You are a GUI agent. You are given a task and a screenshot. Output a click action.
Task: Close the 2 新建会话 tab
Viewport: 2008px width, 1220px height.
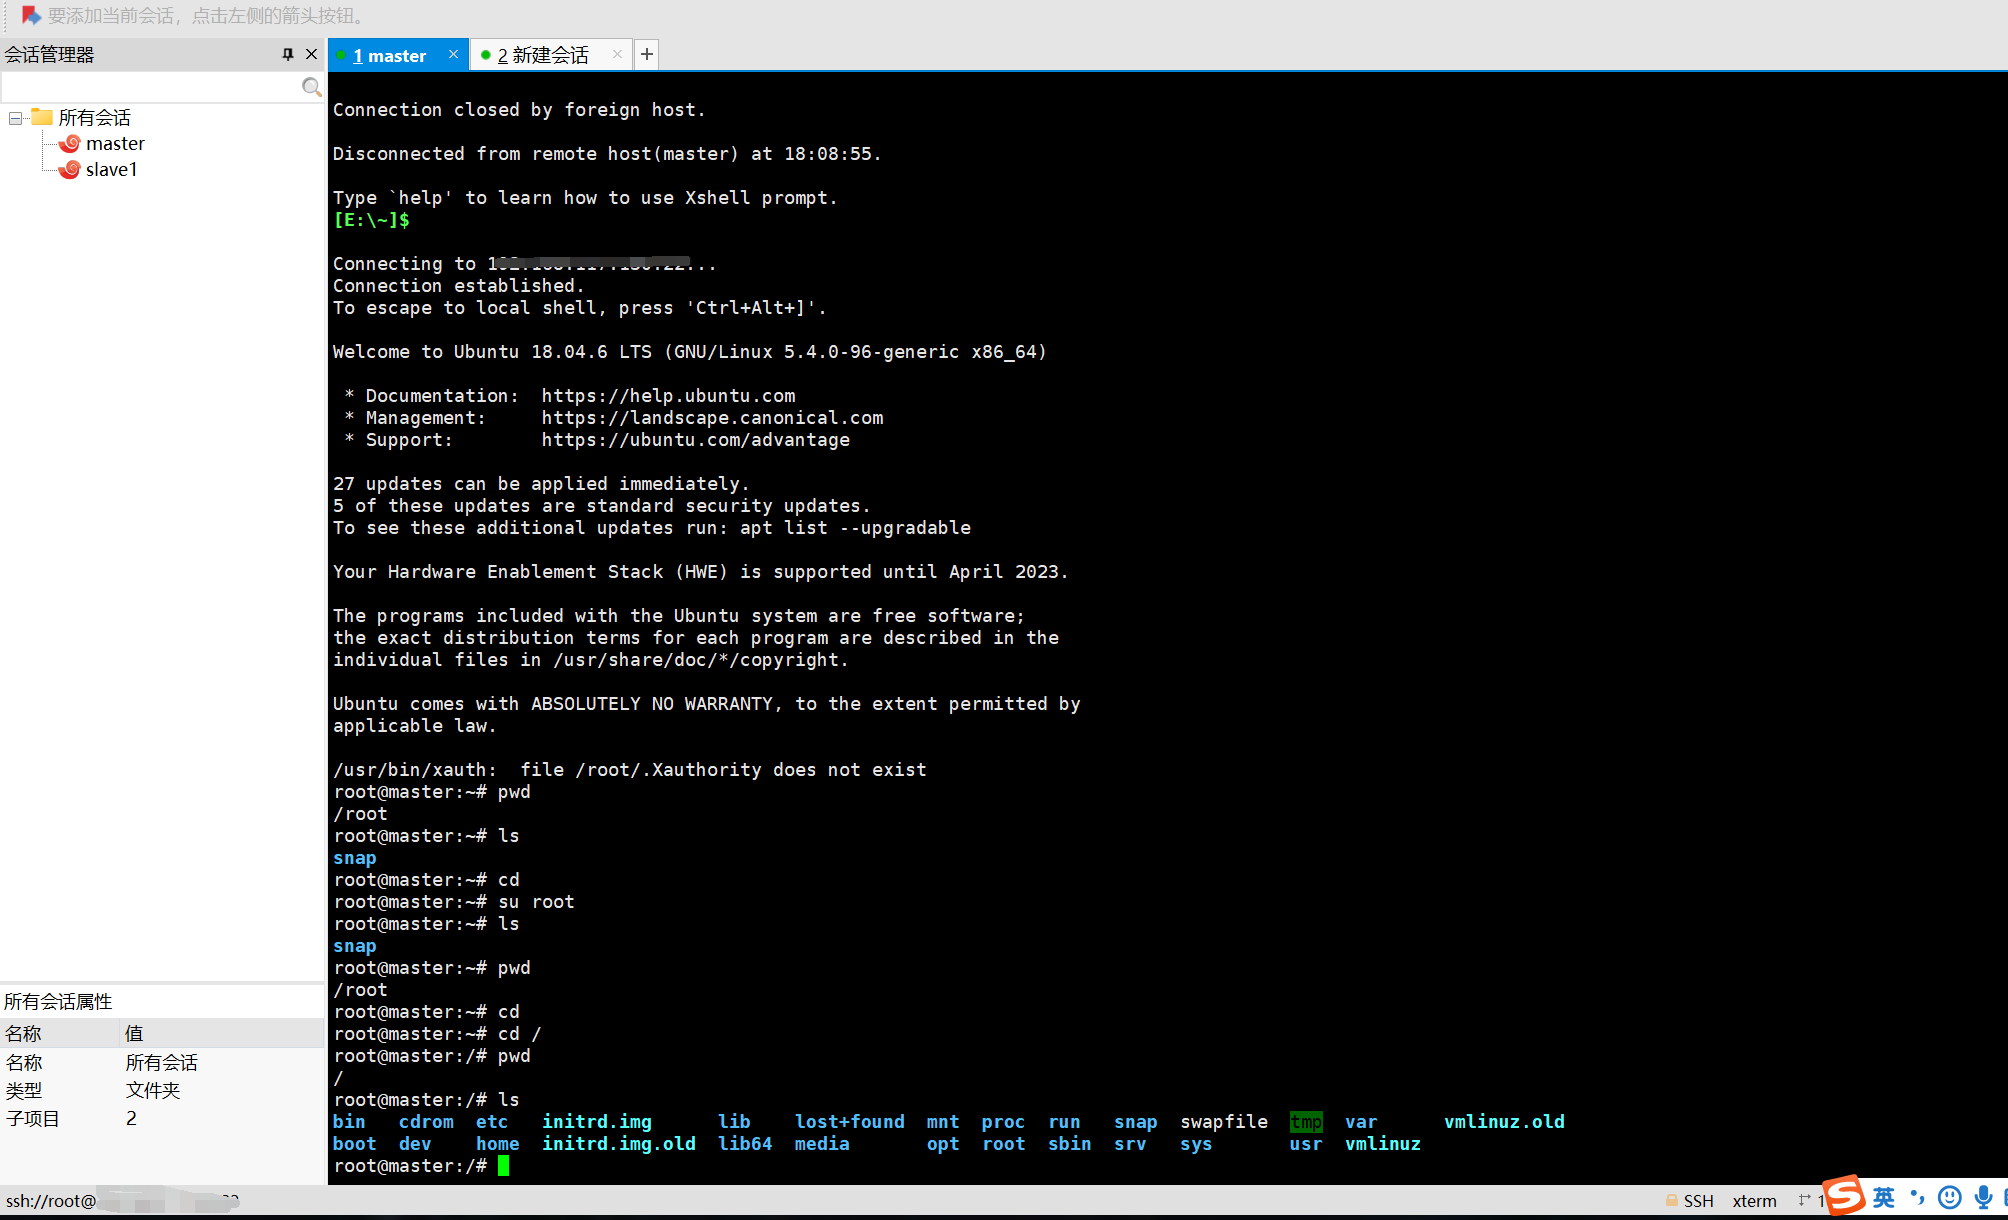coord(617,54)
